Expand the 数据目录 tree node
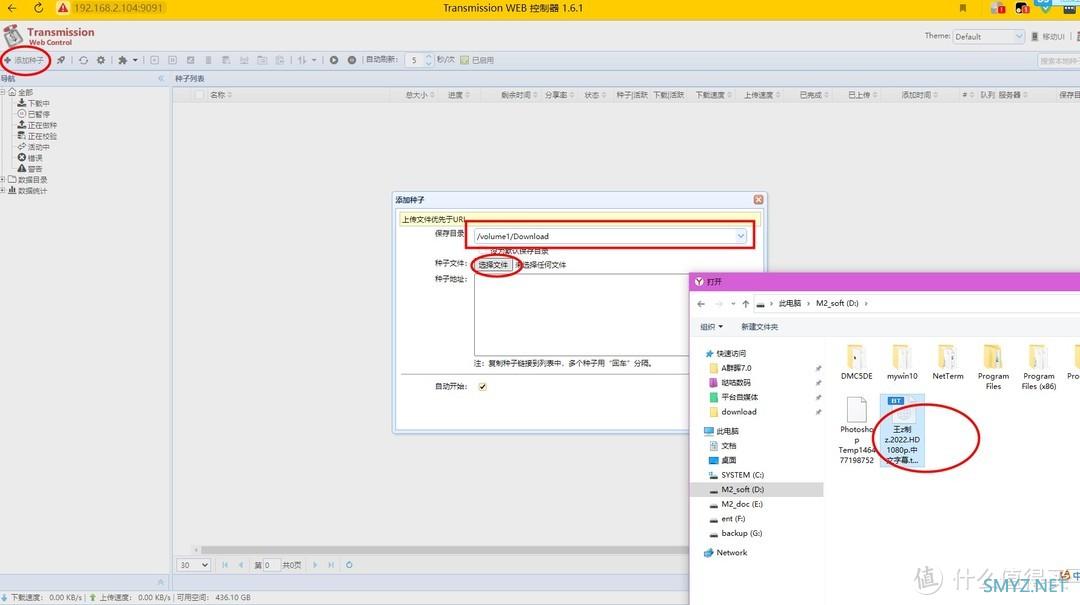 pos(3,179)
